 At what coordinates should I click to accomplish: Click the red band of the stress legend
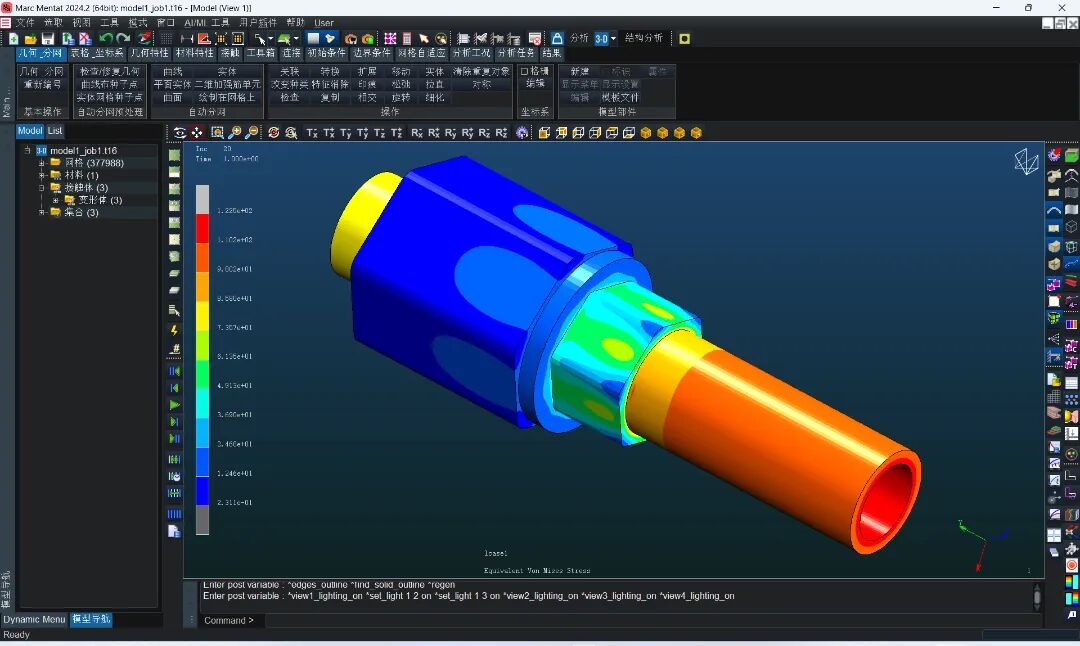click(202, 228)
